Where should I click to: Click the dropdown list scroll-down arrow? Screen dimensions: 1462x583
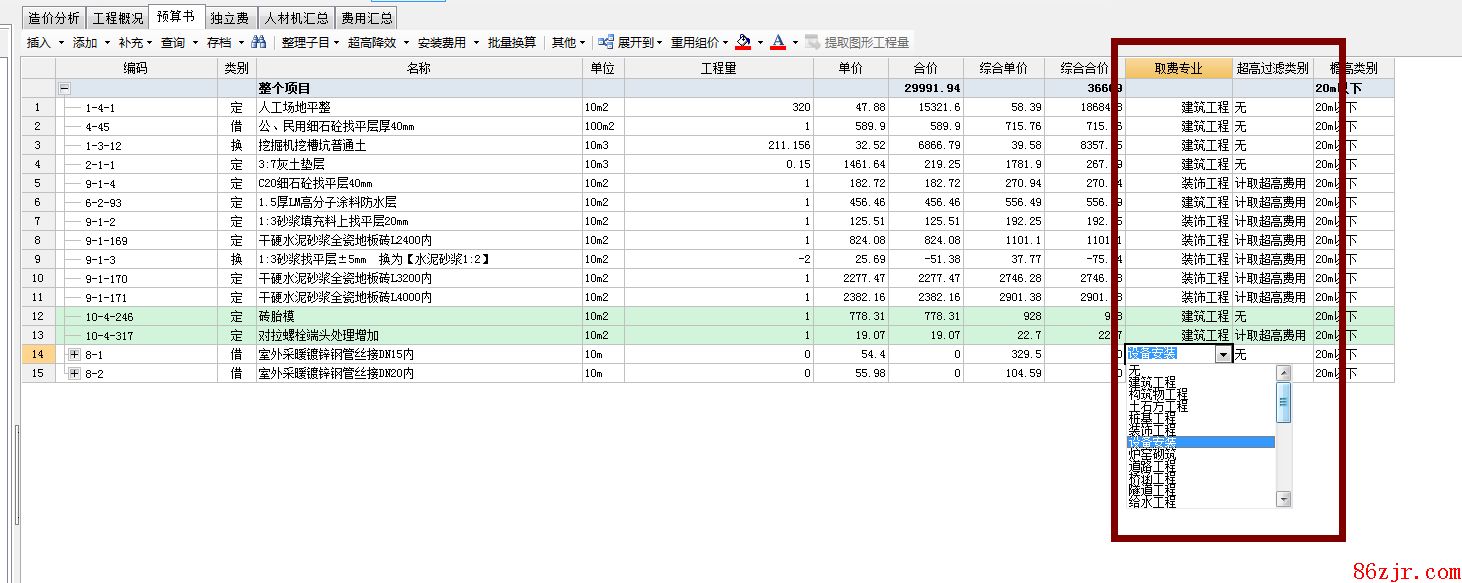pos(1284,499)
